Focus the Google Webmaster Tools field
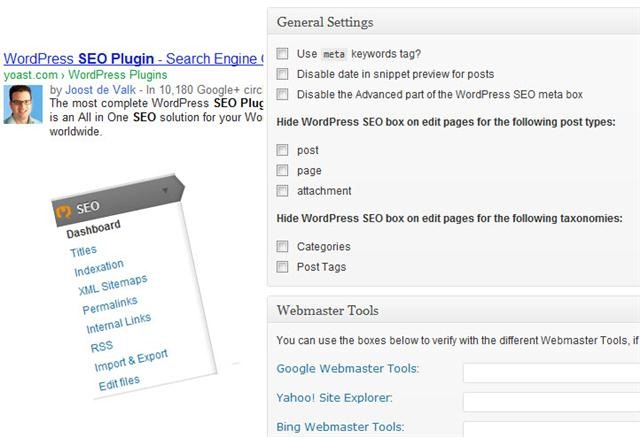The width and height of the screenshot is (640, 437). 551,373
